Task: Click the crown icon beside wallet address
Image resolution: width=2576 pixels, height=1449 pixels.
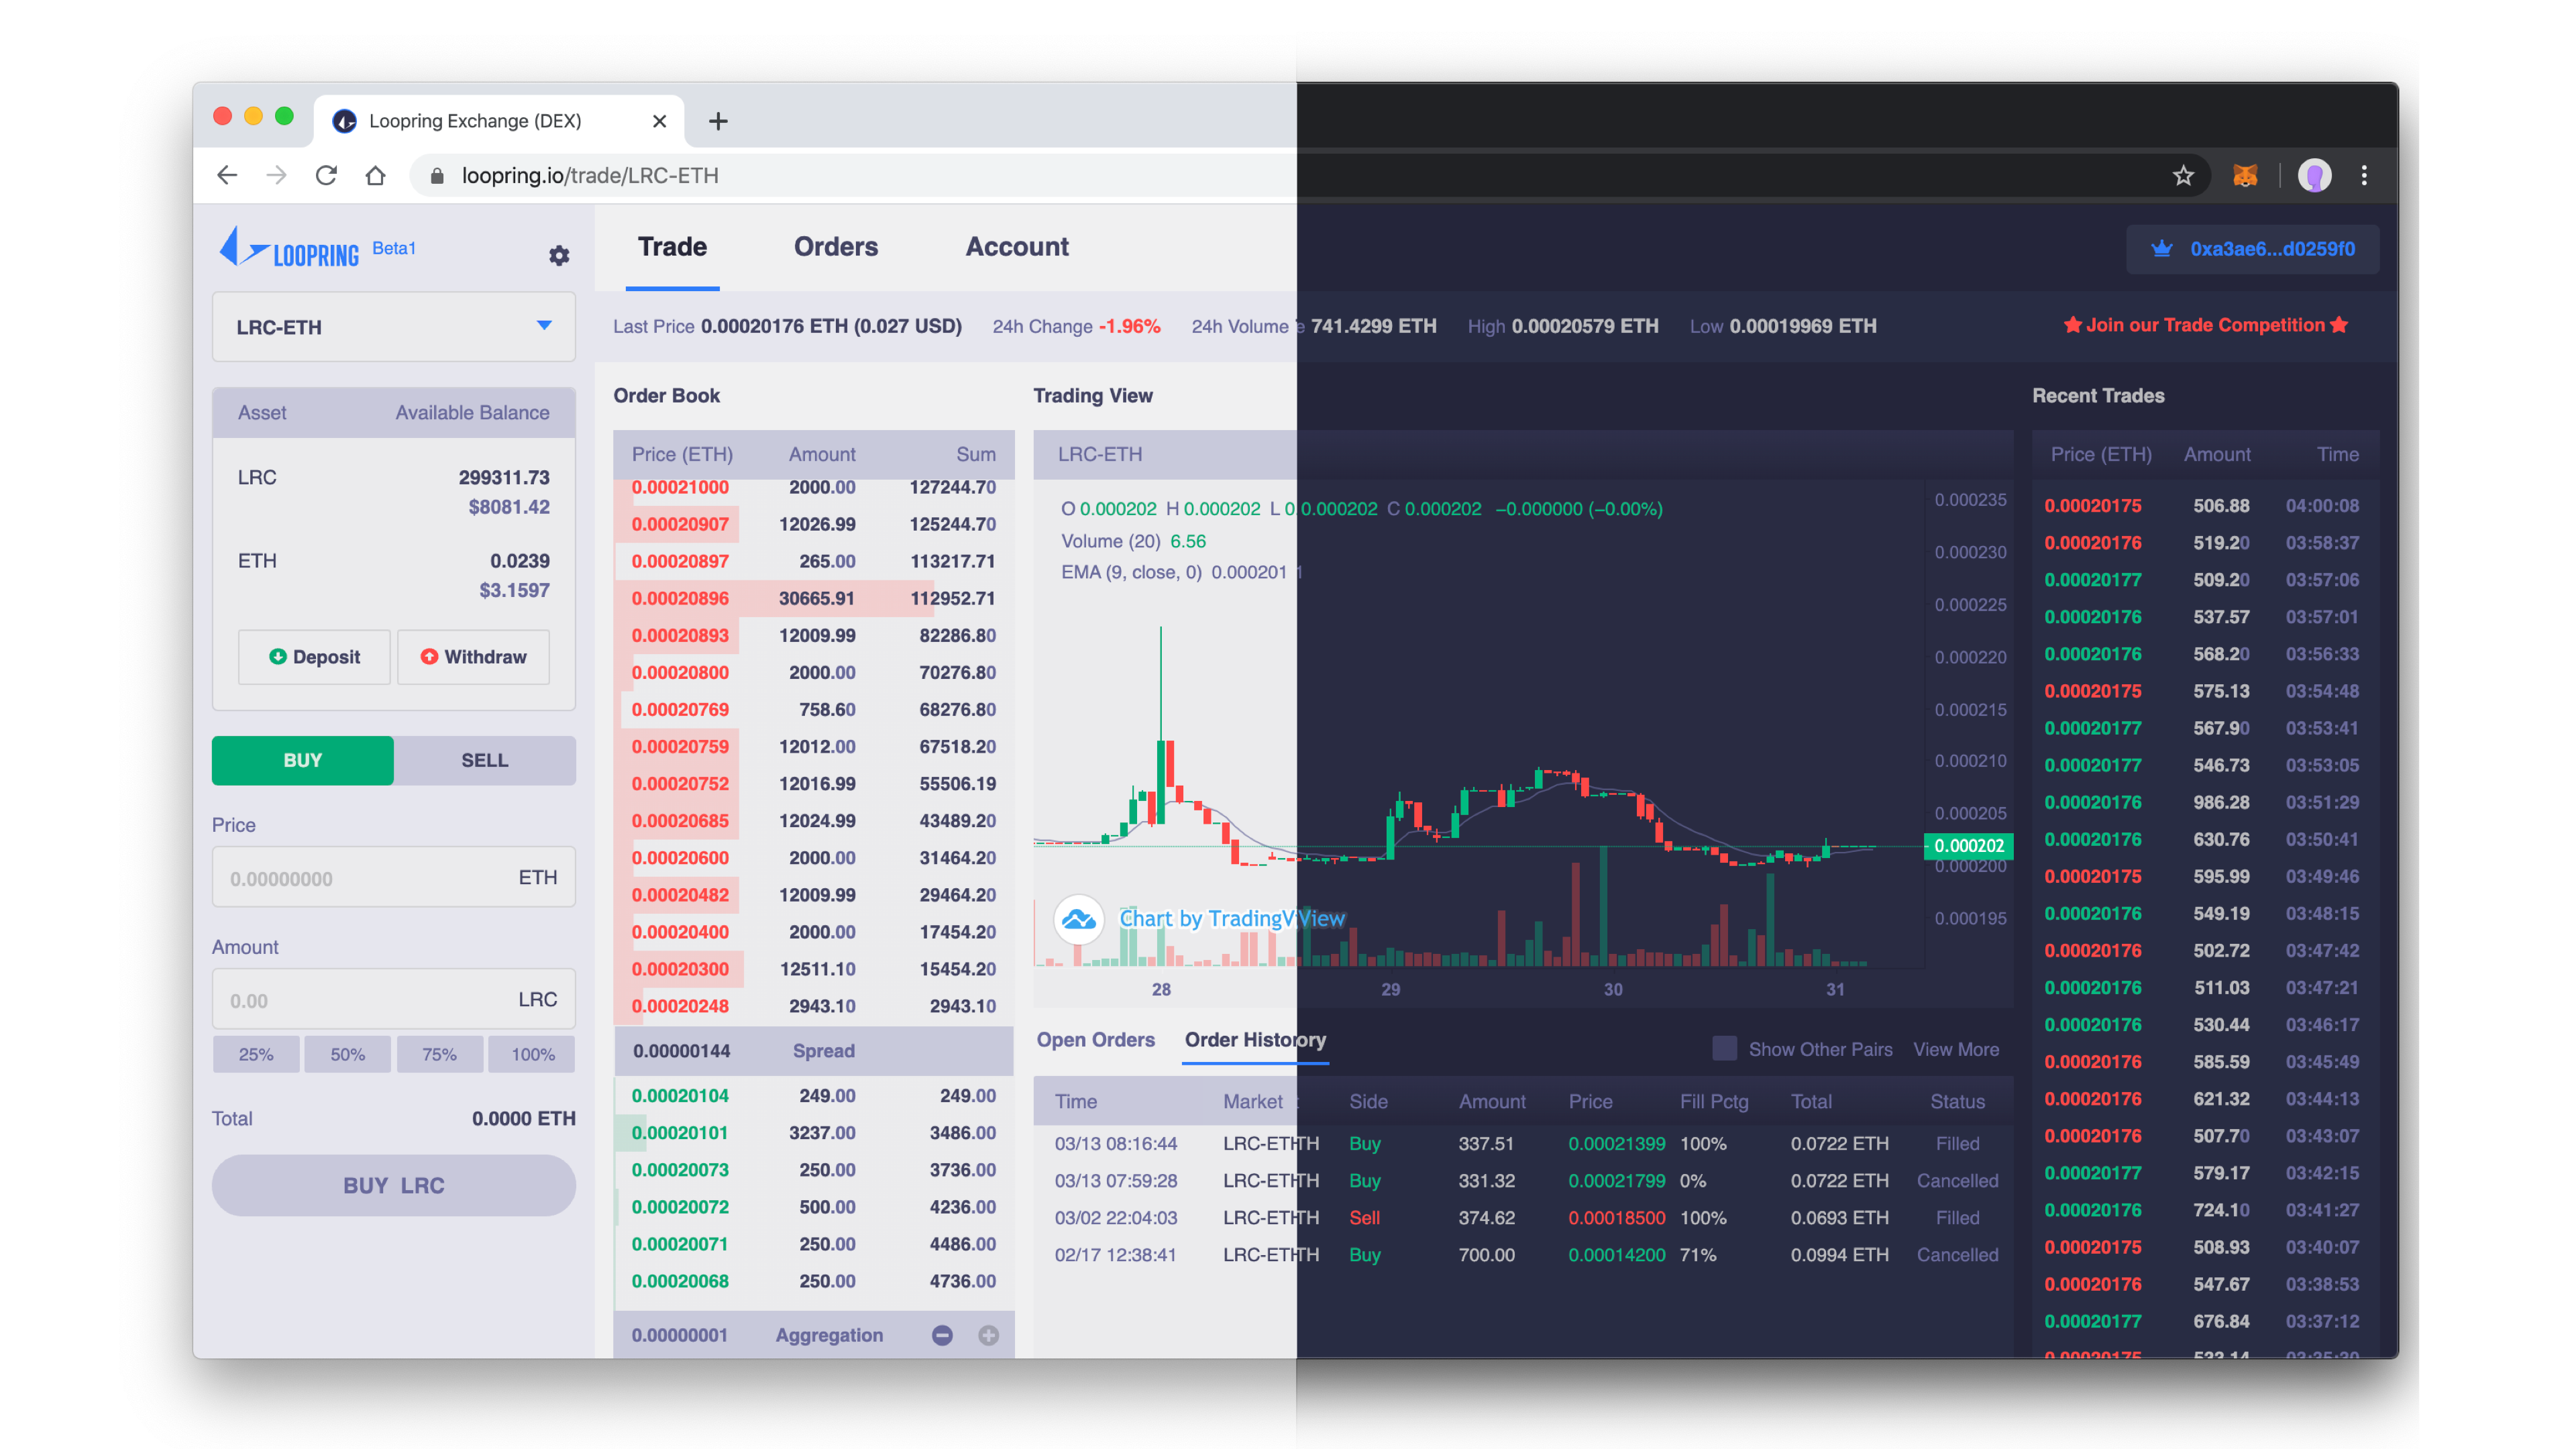Action: pos(2161,249)
